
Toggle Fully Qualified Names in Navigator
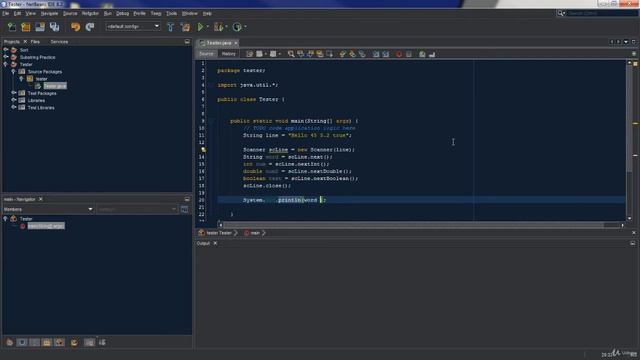point(74,342)
